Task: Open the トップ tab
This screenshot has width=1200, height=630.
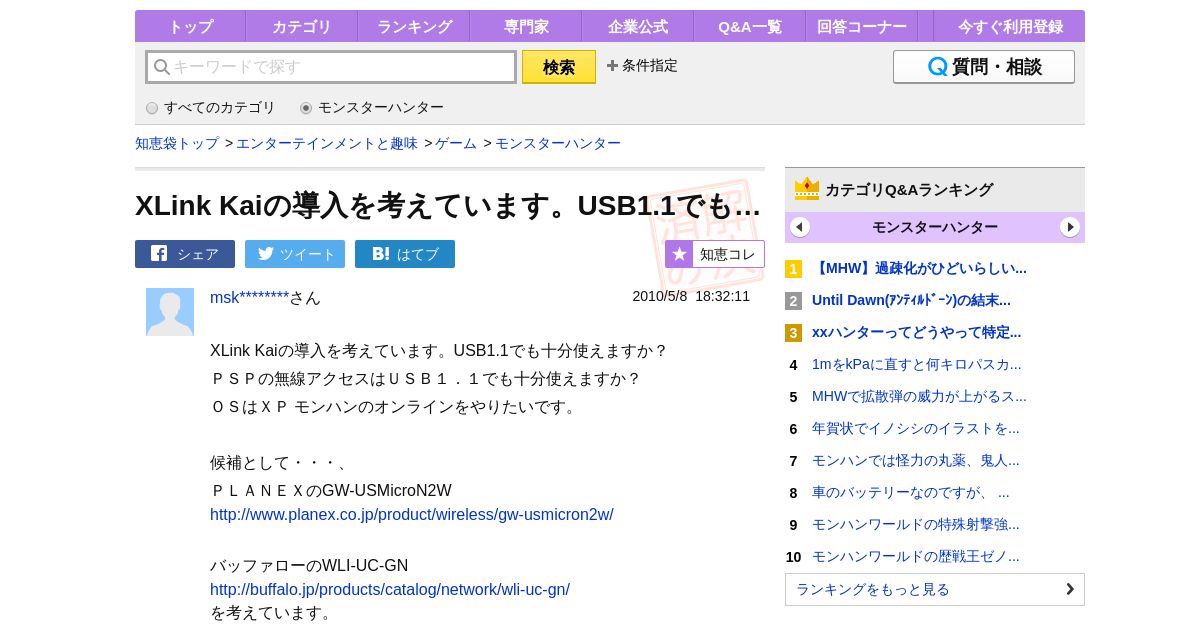Action: (x=190, y=27)
